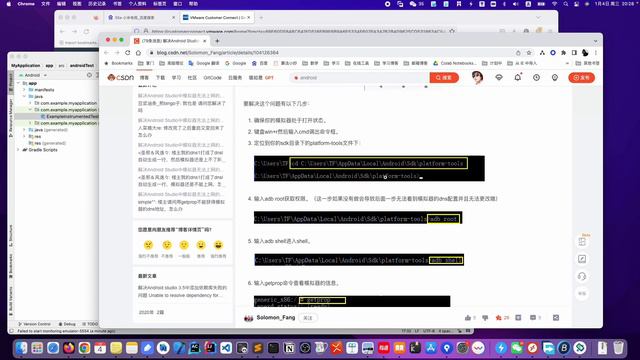Viewport: 640px width, 360px height.
Task: Click the CSDN history clock icon
Action: 536,78
